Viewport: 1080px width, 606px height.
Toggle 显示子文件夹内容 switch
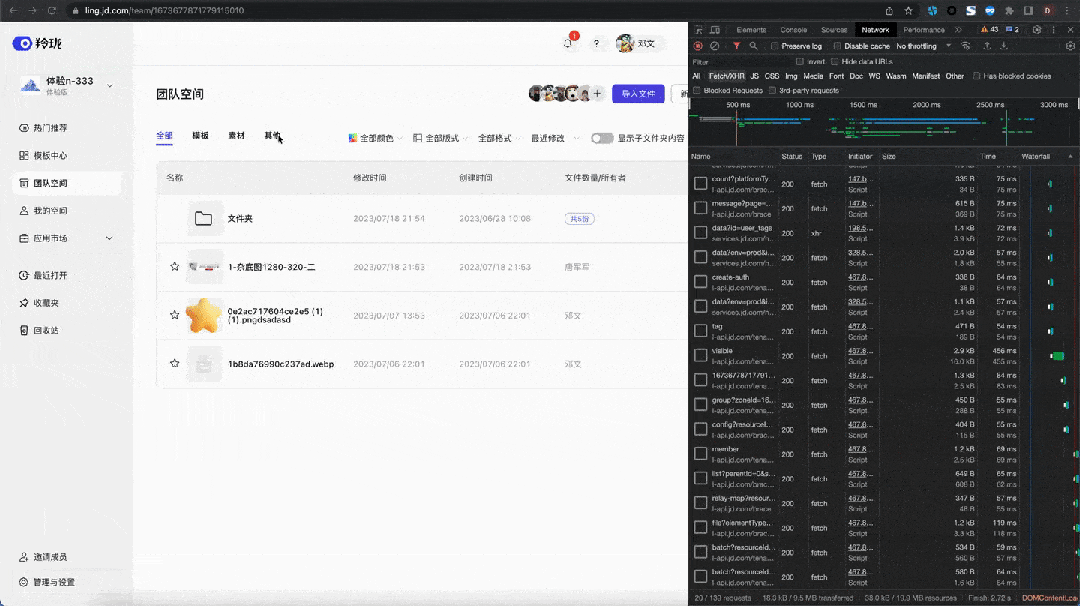[602, 139]
